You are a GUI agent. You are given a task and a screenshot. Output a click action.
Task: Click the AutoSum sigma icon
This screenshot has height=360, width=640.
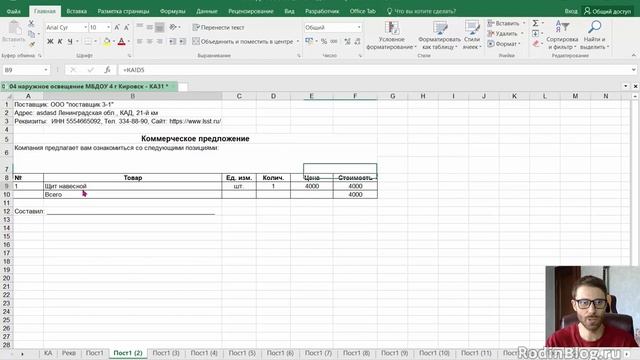pos(535,23)
